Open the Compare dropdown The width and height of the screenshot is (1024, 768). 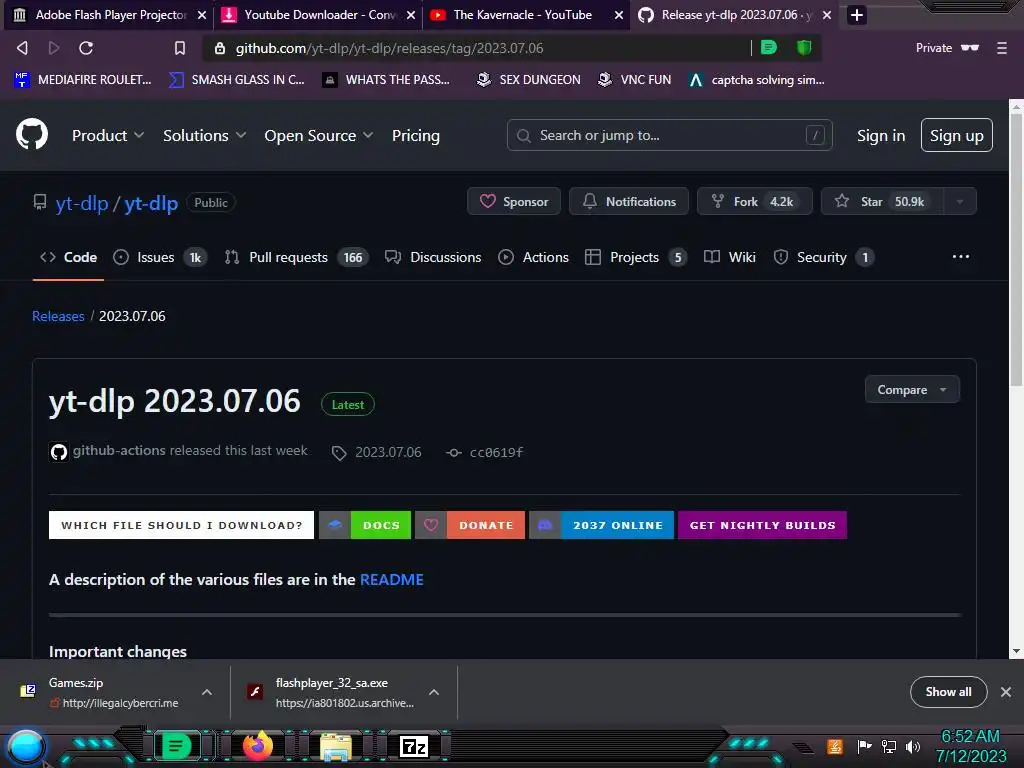click(x=912, y=389)
